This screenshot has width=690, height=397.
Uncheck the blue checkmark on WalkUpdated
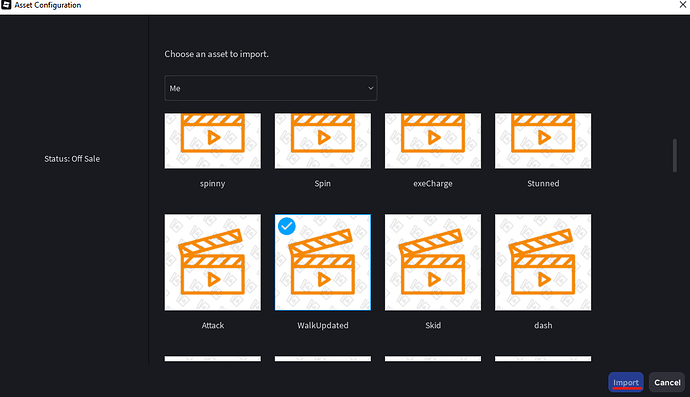pos(287,226)
